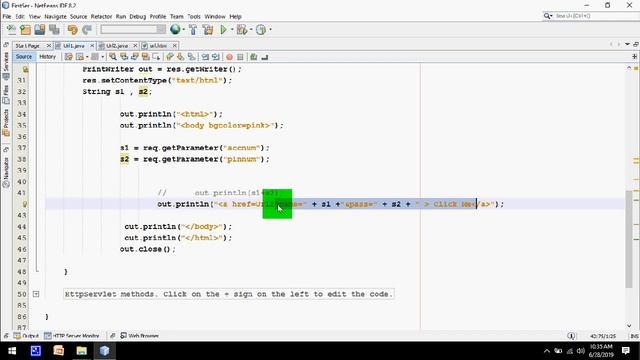Screen dimensions: 640x360
Task: Click Find Previous Occurrence icon
Action: (124, 57)
